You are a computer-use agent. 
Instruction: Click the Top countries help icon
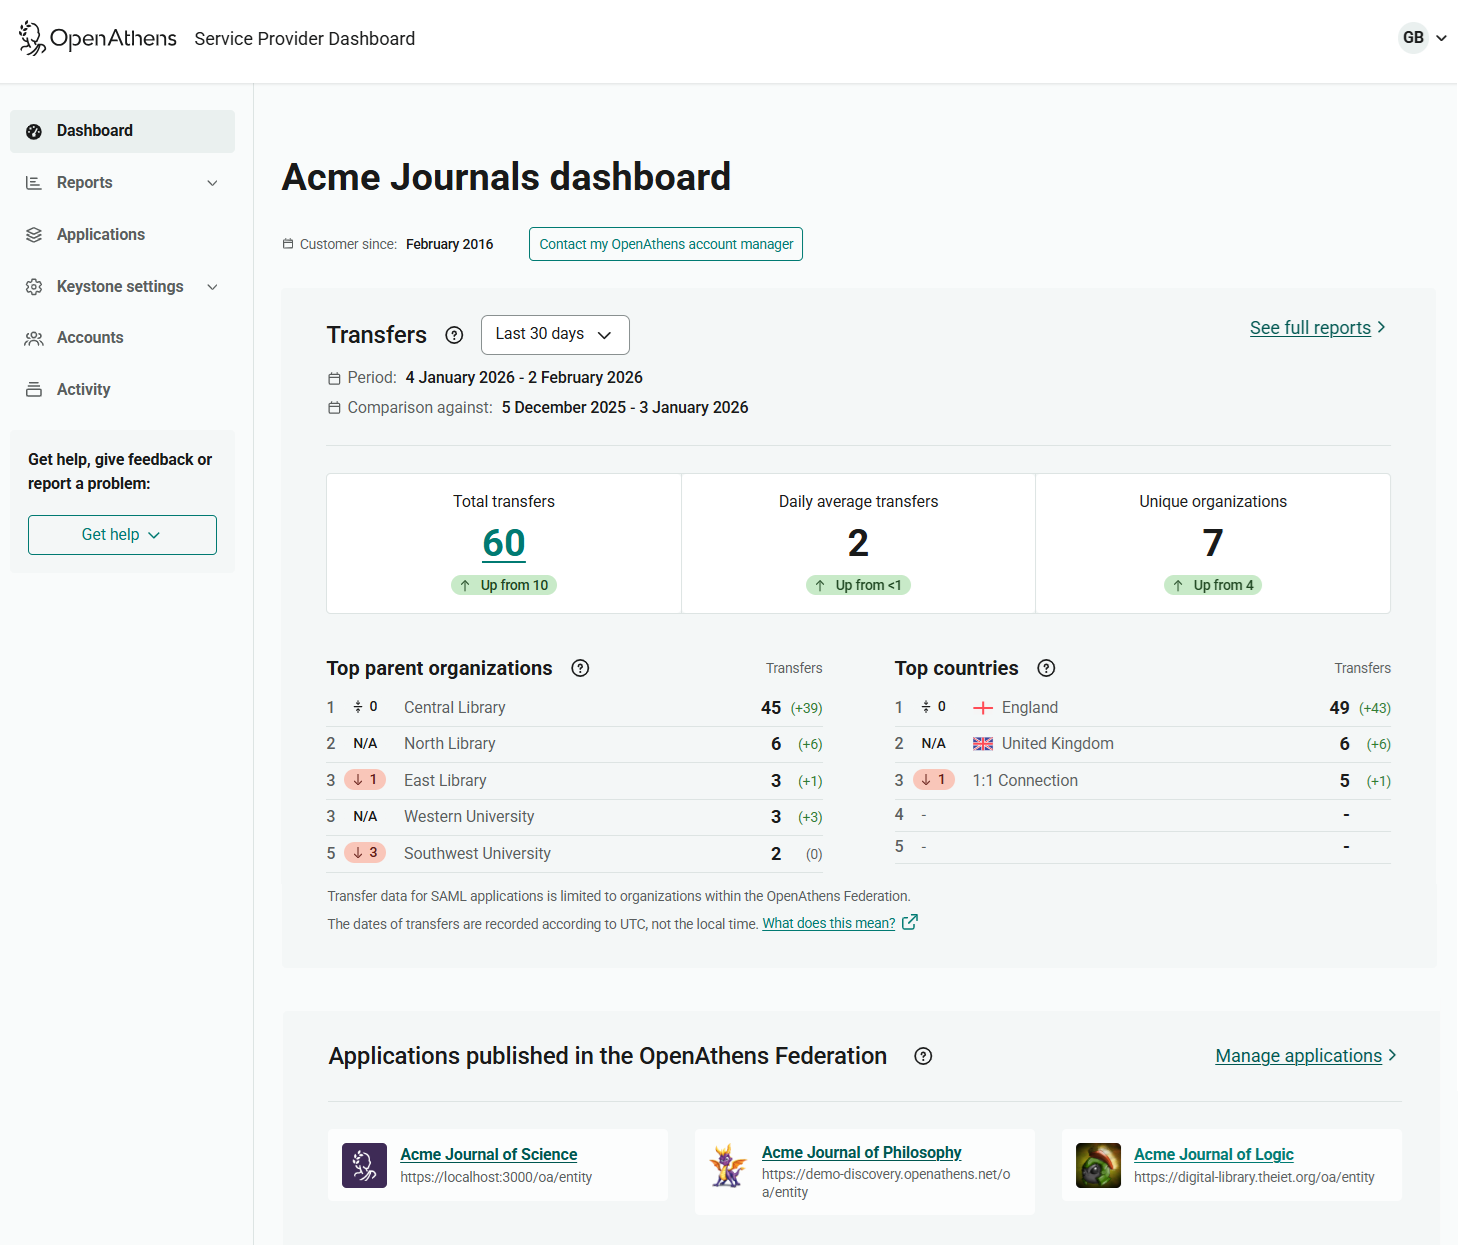point(1046,668)
